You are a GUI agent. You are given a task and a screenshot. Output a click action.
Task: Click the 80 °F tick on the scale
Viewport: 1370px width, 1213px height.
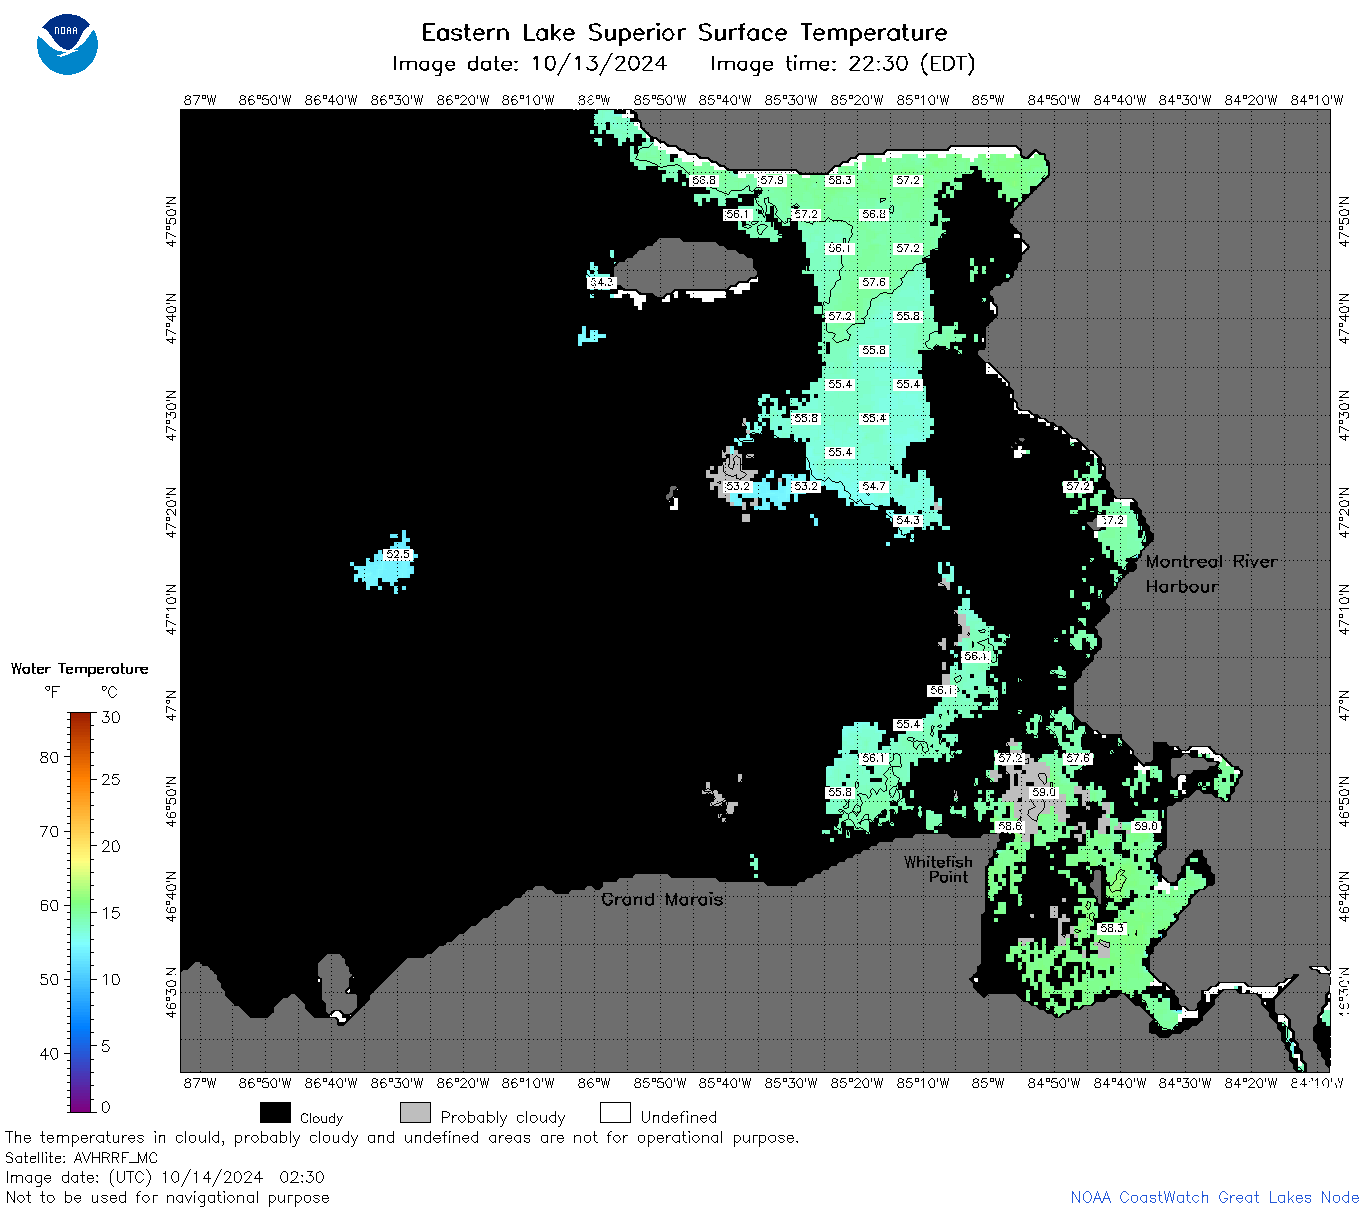pyautogui.click(x=50, y=757)
